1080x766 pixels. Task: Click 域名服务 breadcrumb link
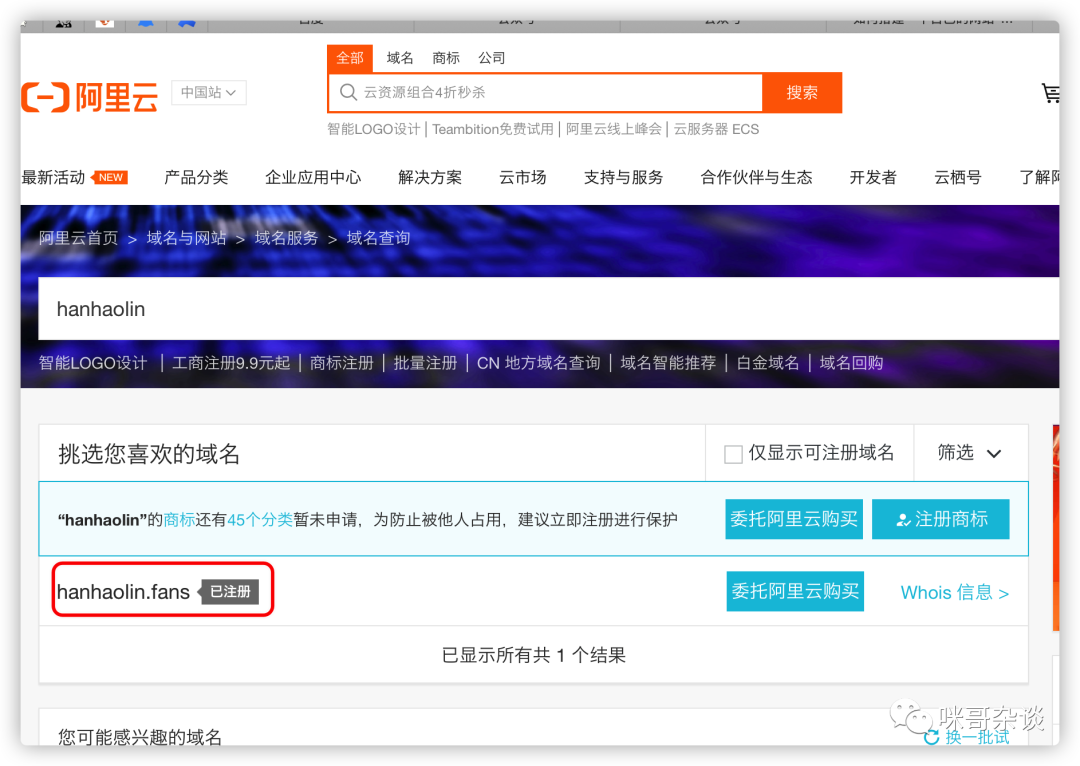[287, 238]
